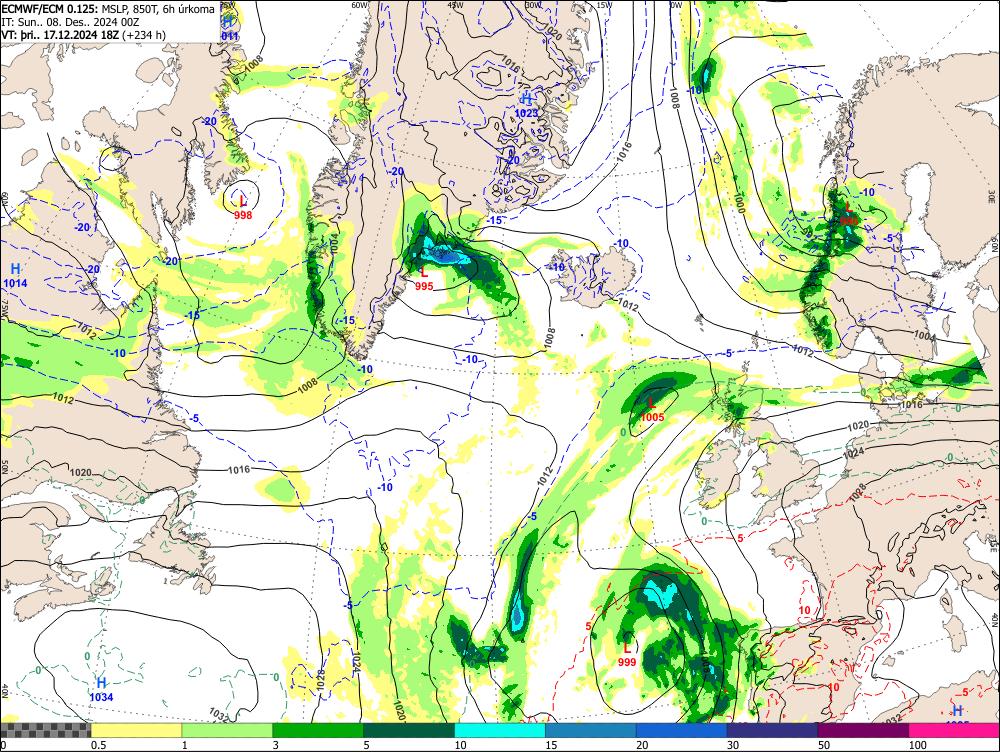This screenshot has width=1000, height=752.
Task: Click the H 1014 high pressure marker
Action: click(15, 276)
